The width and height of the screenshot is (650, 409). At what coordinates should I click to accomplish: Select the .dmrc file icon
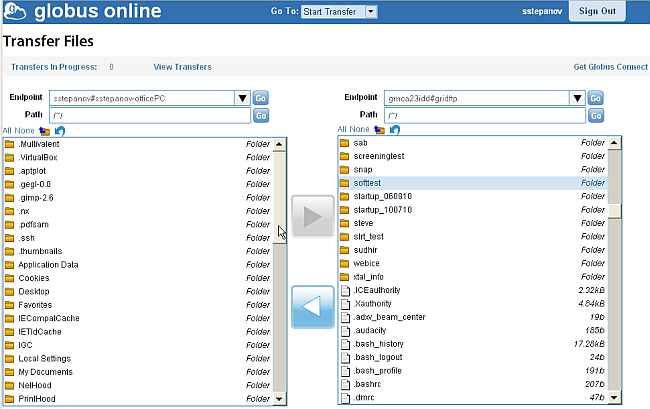coord(345,397)
